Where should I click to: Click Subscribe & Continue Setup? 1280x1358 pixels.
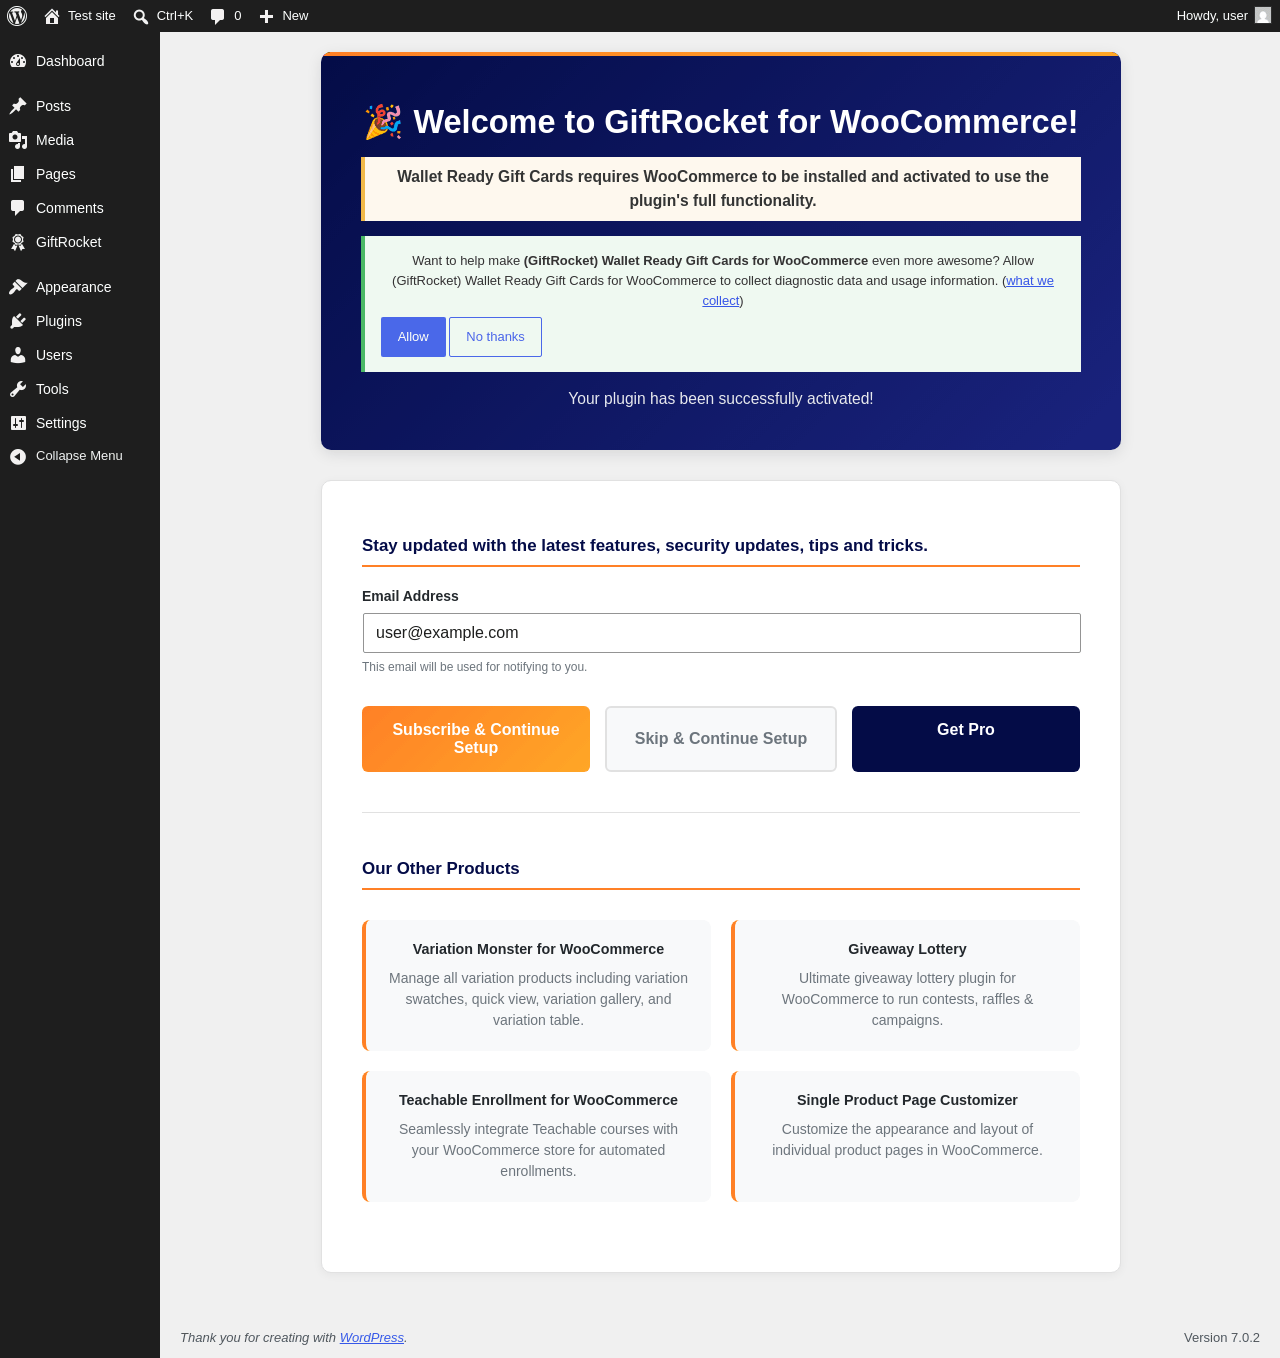476,739
